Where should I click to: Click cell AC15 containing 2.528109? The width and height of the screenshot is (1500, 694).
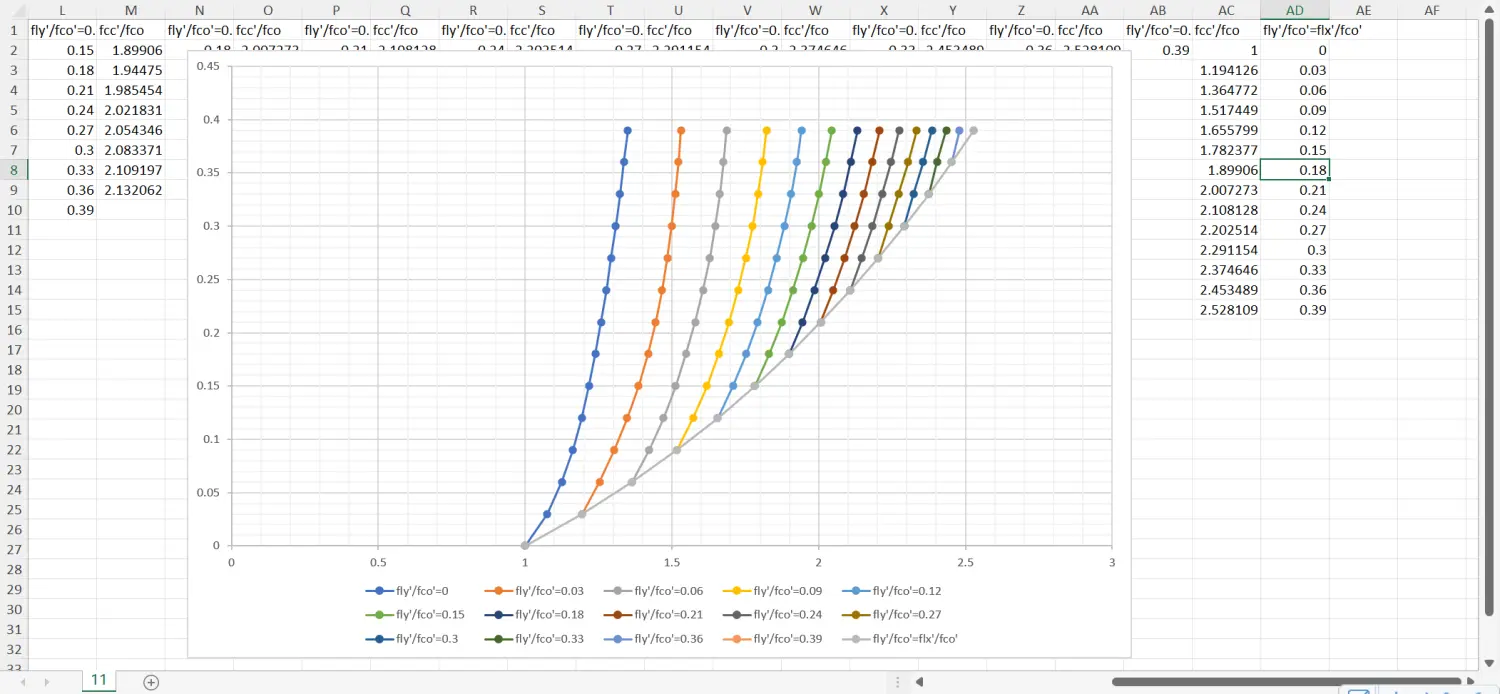(1227, 310)
